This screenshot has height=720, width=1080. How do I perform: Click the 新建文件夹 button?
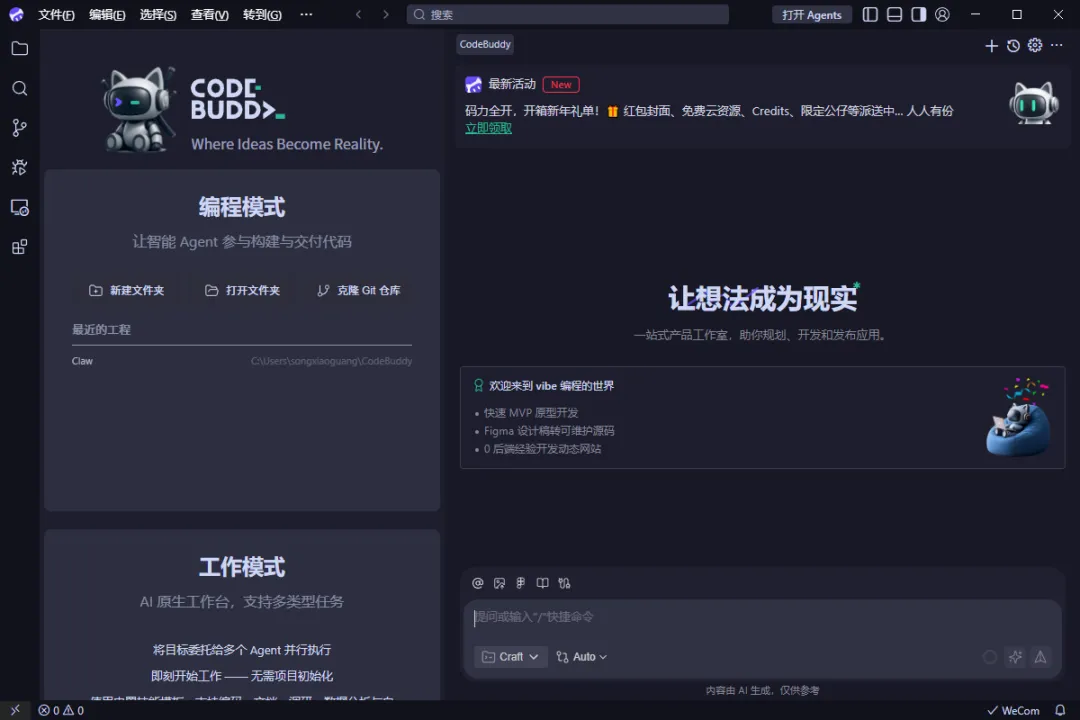coord(127,291)
